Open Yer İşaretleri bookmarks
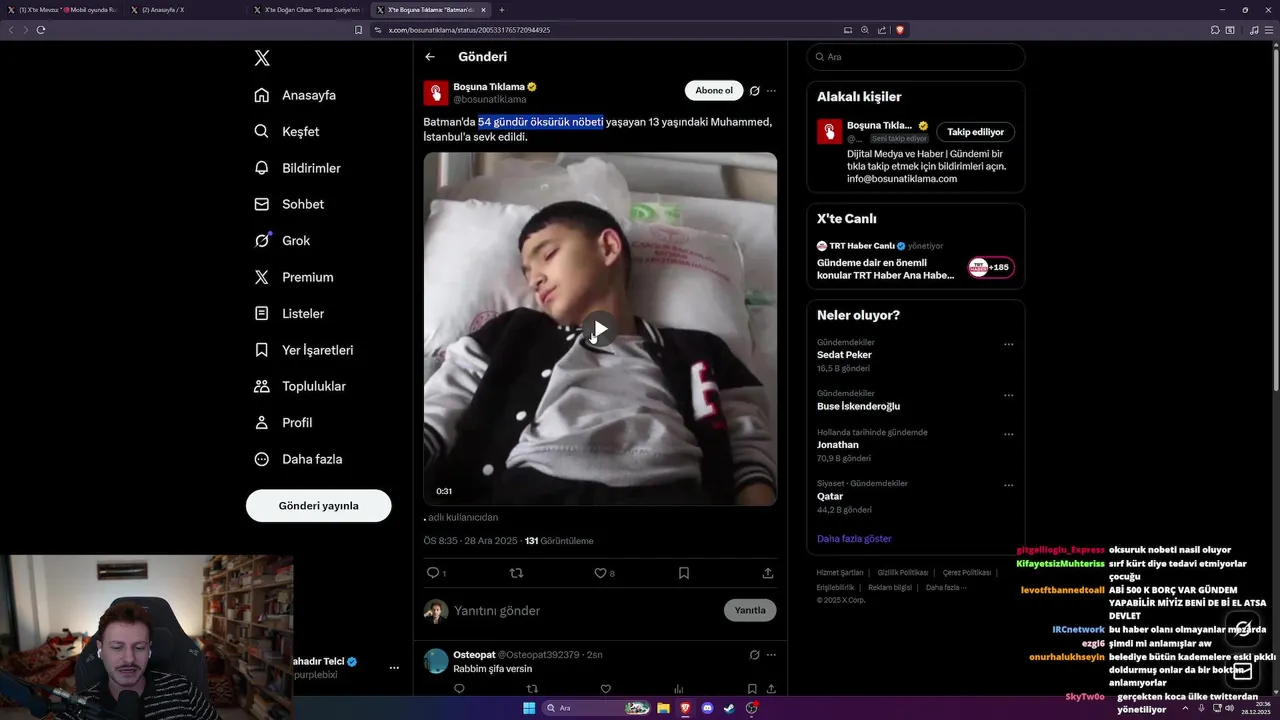The height and width of the screenshot is (720, 1280). 304,350
